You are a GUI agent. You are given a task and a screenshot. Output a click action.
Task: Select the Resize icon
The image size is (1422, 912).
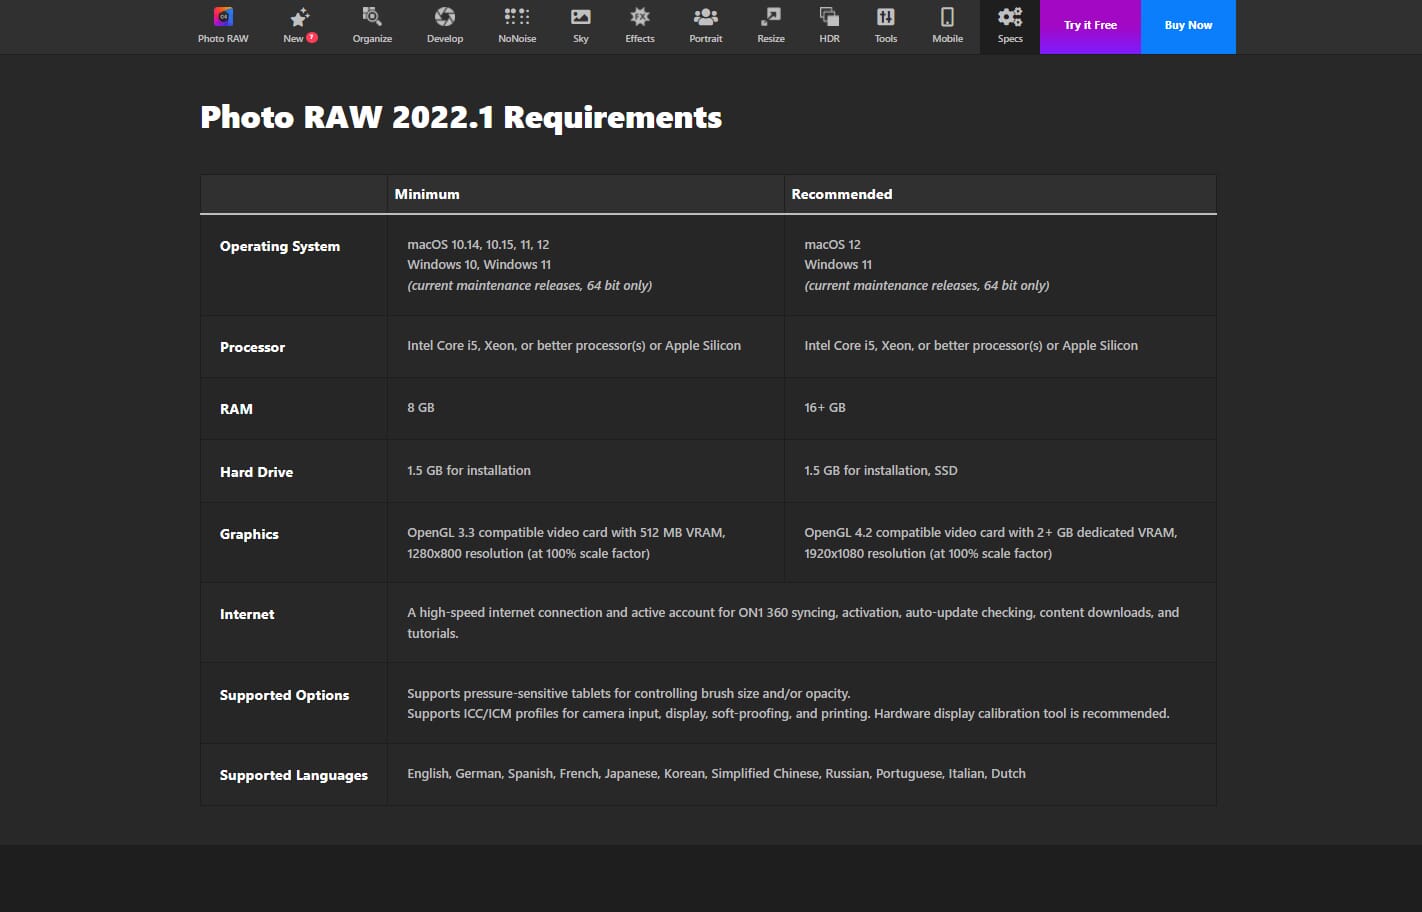771,17
